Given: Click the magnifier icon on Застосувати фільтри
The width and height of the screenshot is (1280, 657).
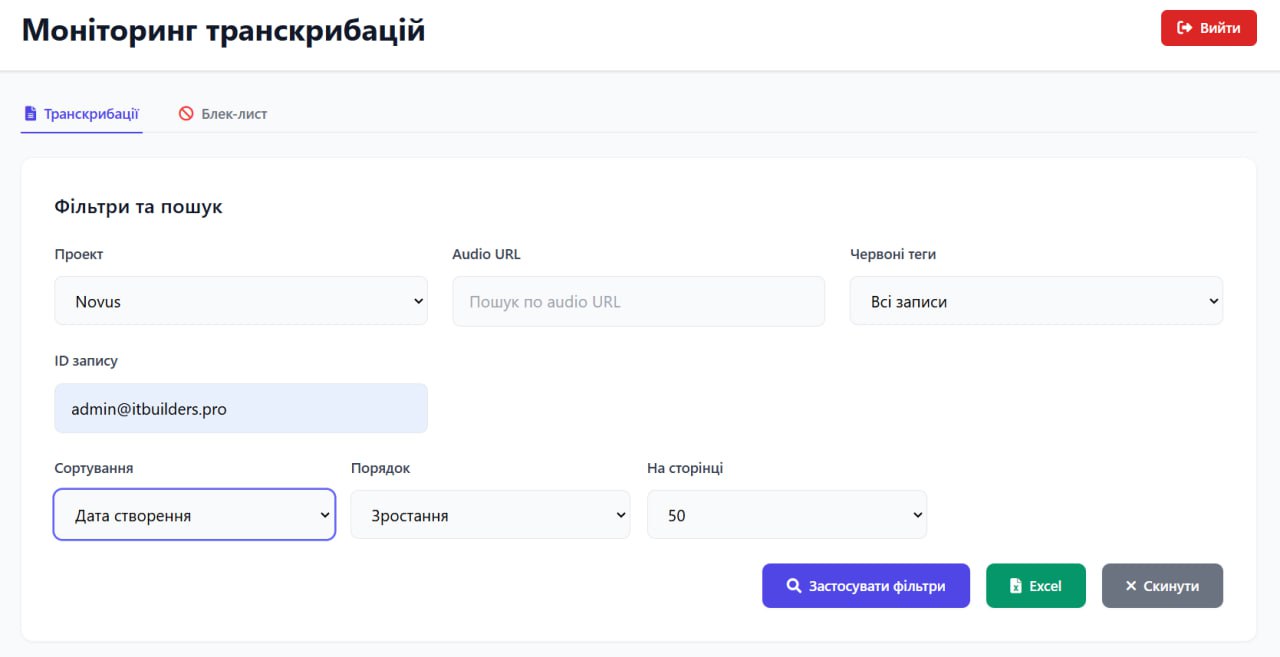Looking at the screenshot, I should (793, 586).
